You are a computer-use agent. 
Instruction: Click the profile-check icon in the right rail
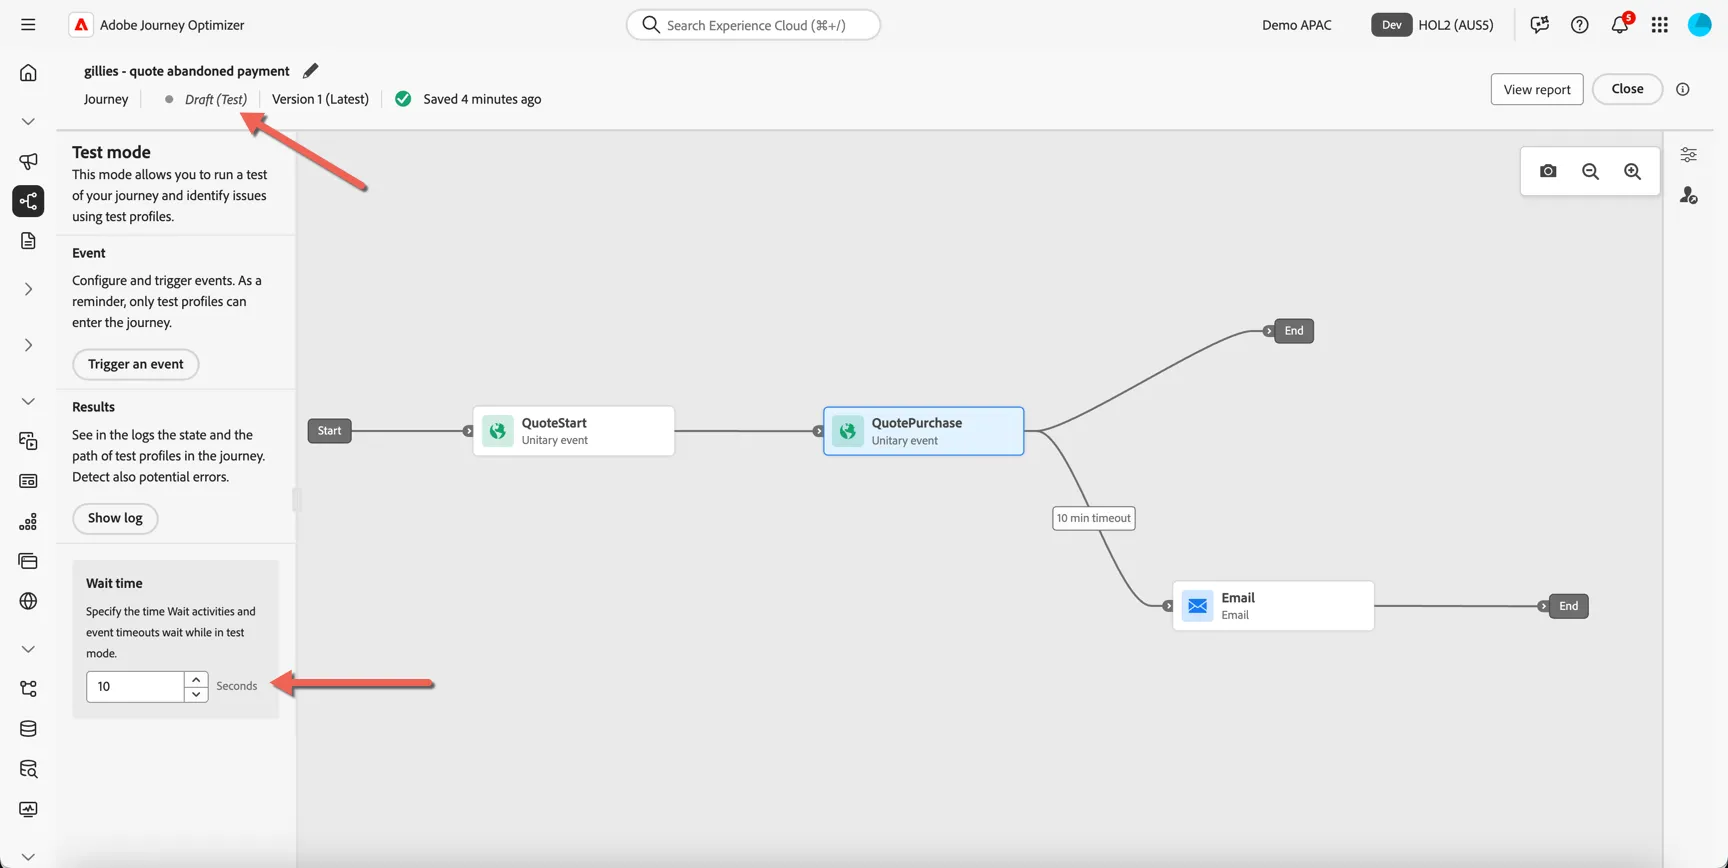click(1688, 195)
